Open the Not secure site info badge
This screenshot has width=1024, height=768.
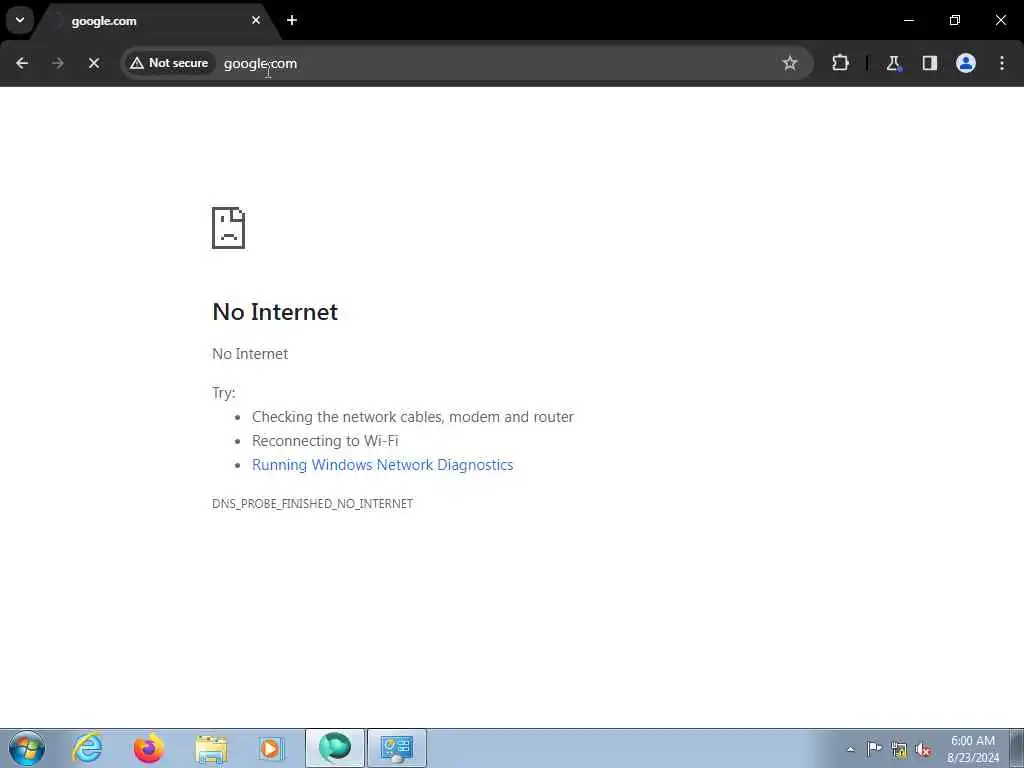click(x=169, y=63)
